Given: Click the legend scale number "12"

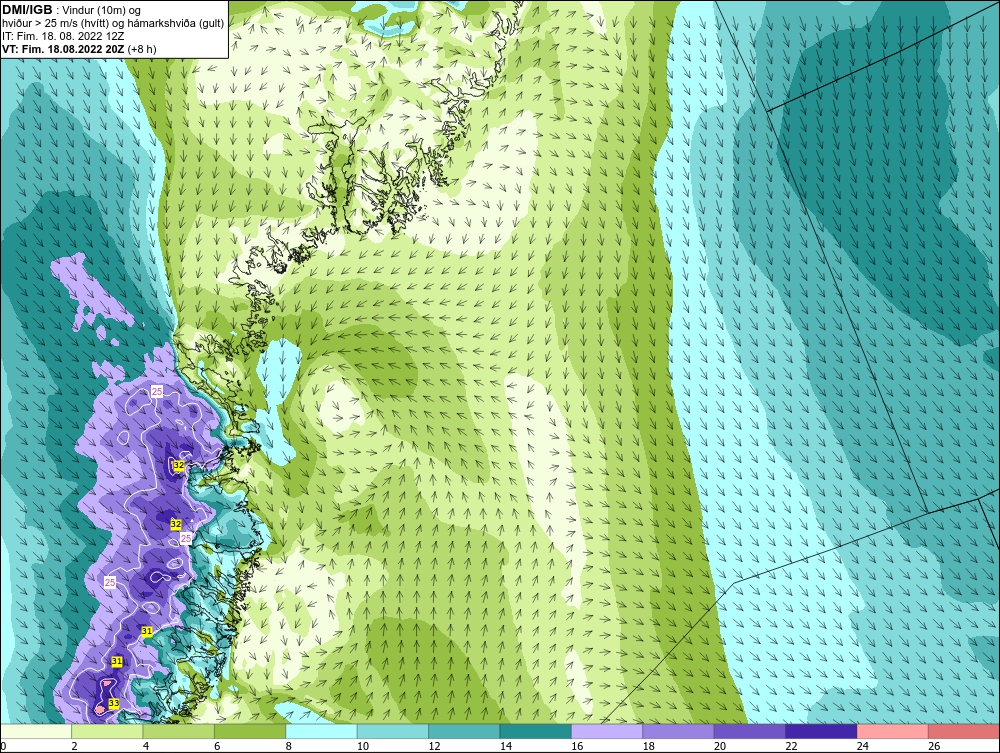Looking at the screenshot, I should (434, 747).
